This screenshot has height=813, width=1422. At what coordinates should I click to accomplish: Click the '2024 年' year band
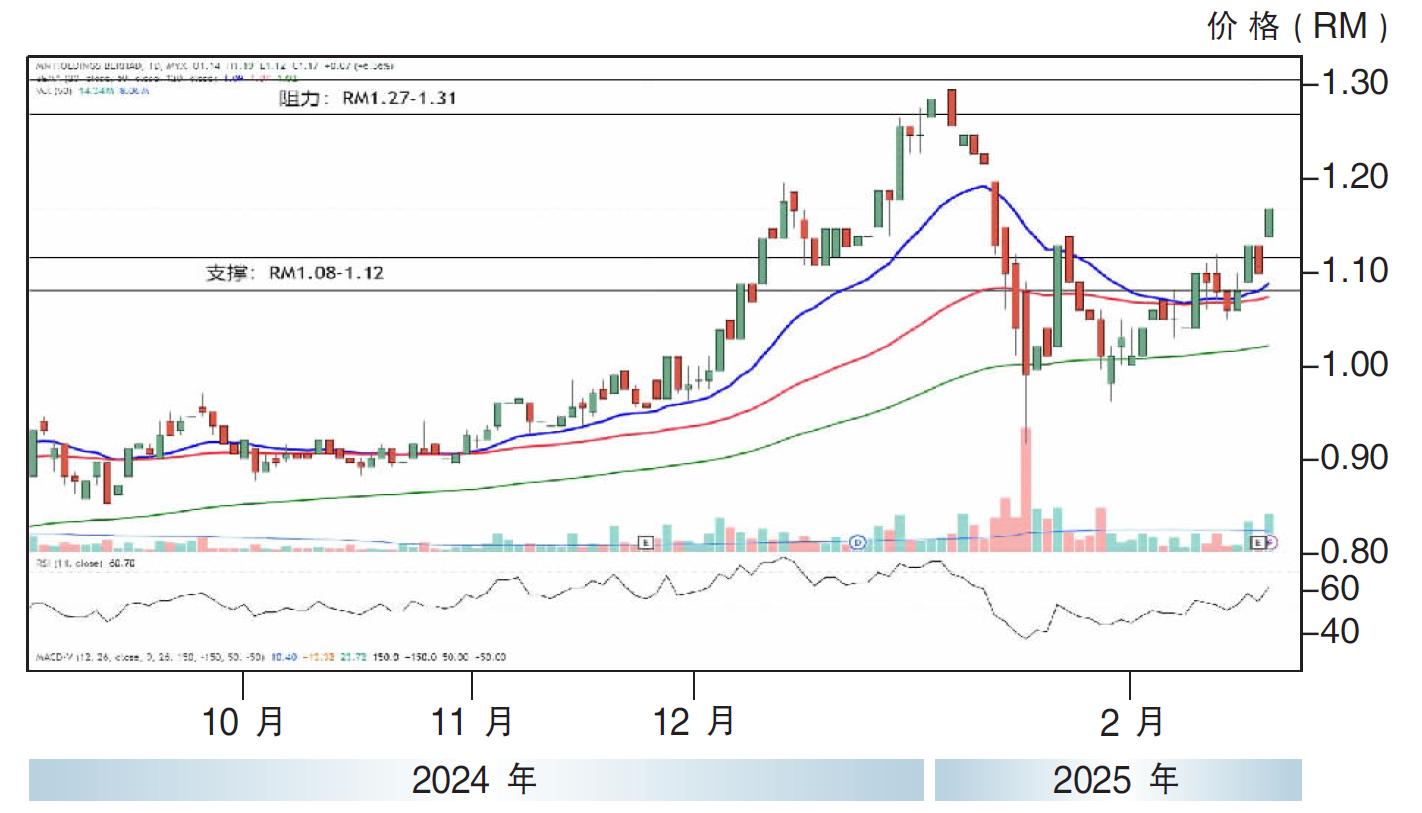click(x=475, y=780)
